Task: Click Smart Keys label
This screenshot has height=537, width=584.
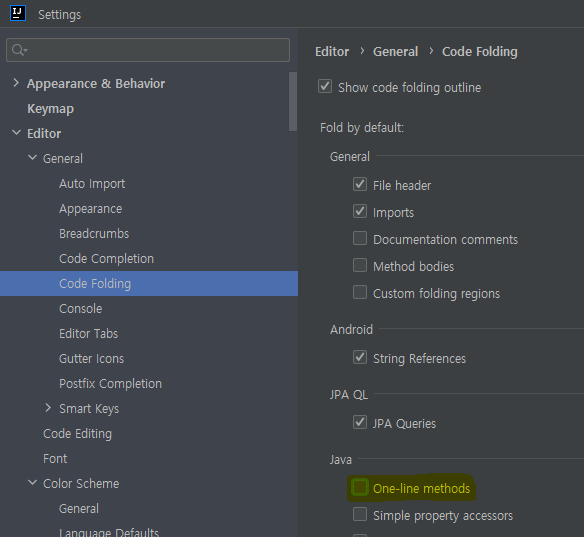Action: [89, 409]
